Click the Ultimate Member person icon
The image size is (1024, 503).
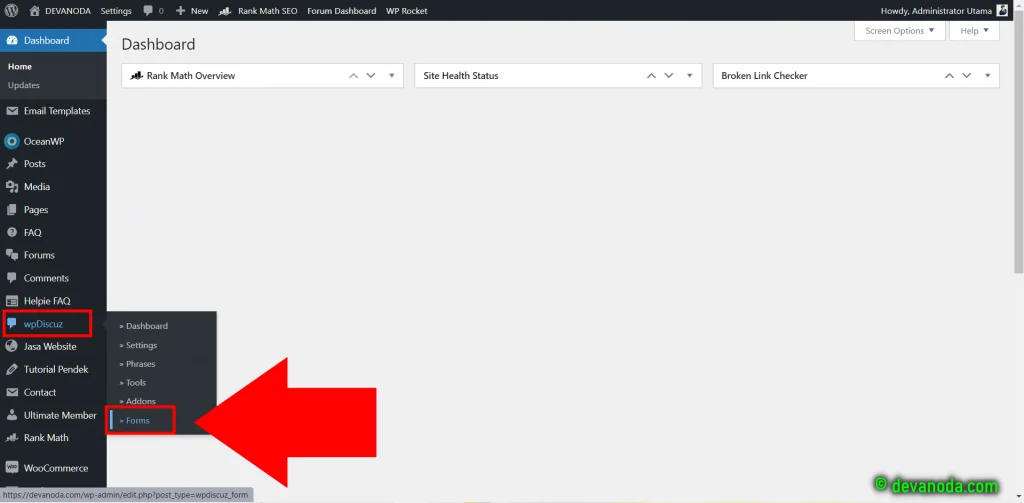(x=12, y=415)
